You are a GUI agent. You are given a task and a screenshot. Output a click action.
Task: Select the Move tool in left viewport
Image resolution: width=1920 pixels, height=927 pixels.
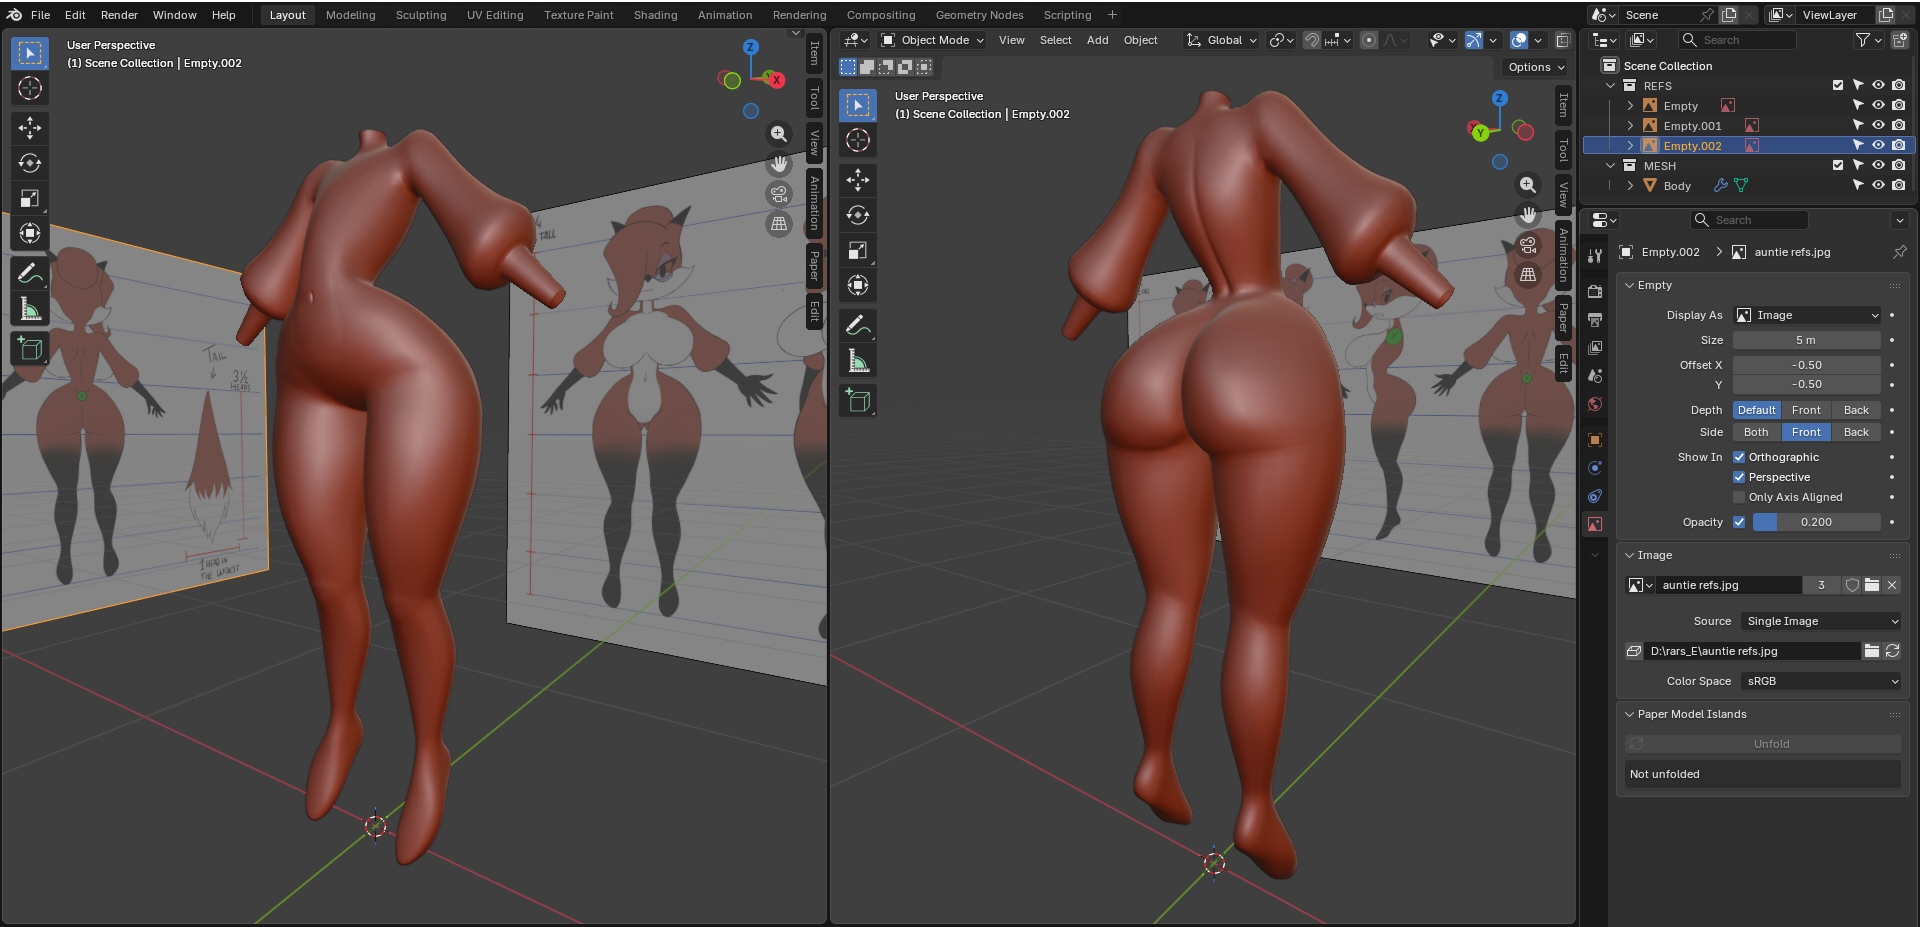30,127
